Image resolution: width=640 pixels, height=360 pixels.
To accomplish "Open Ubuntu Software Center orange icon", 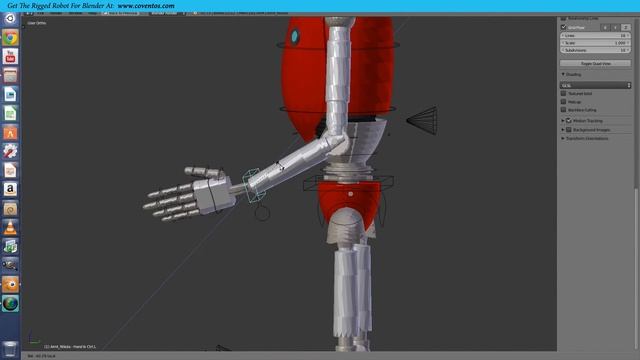I will click(x=10, y=132).
